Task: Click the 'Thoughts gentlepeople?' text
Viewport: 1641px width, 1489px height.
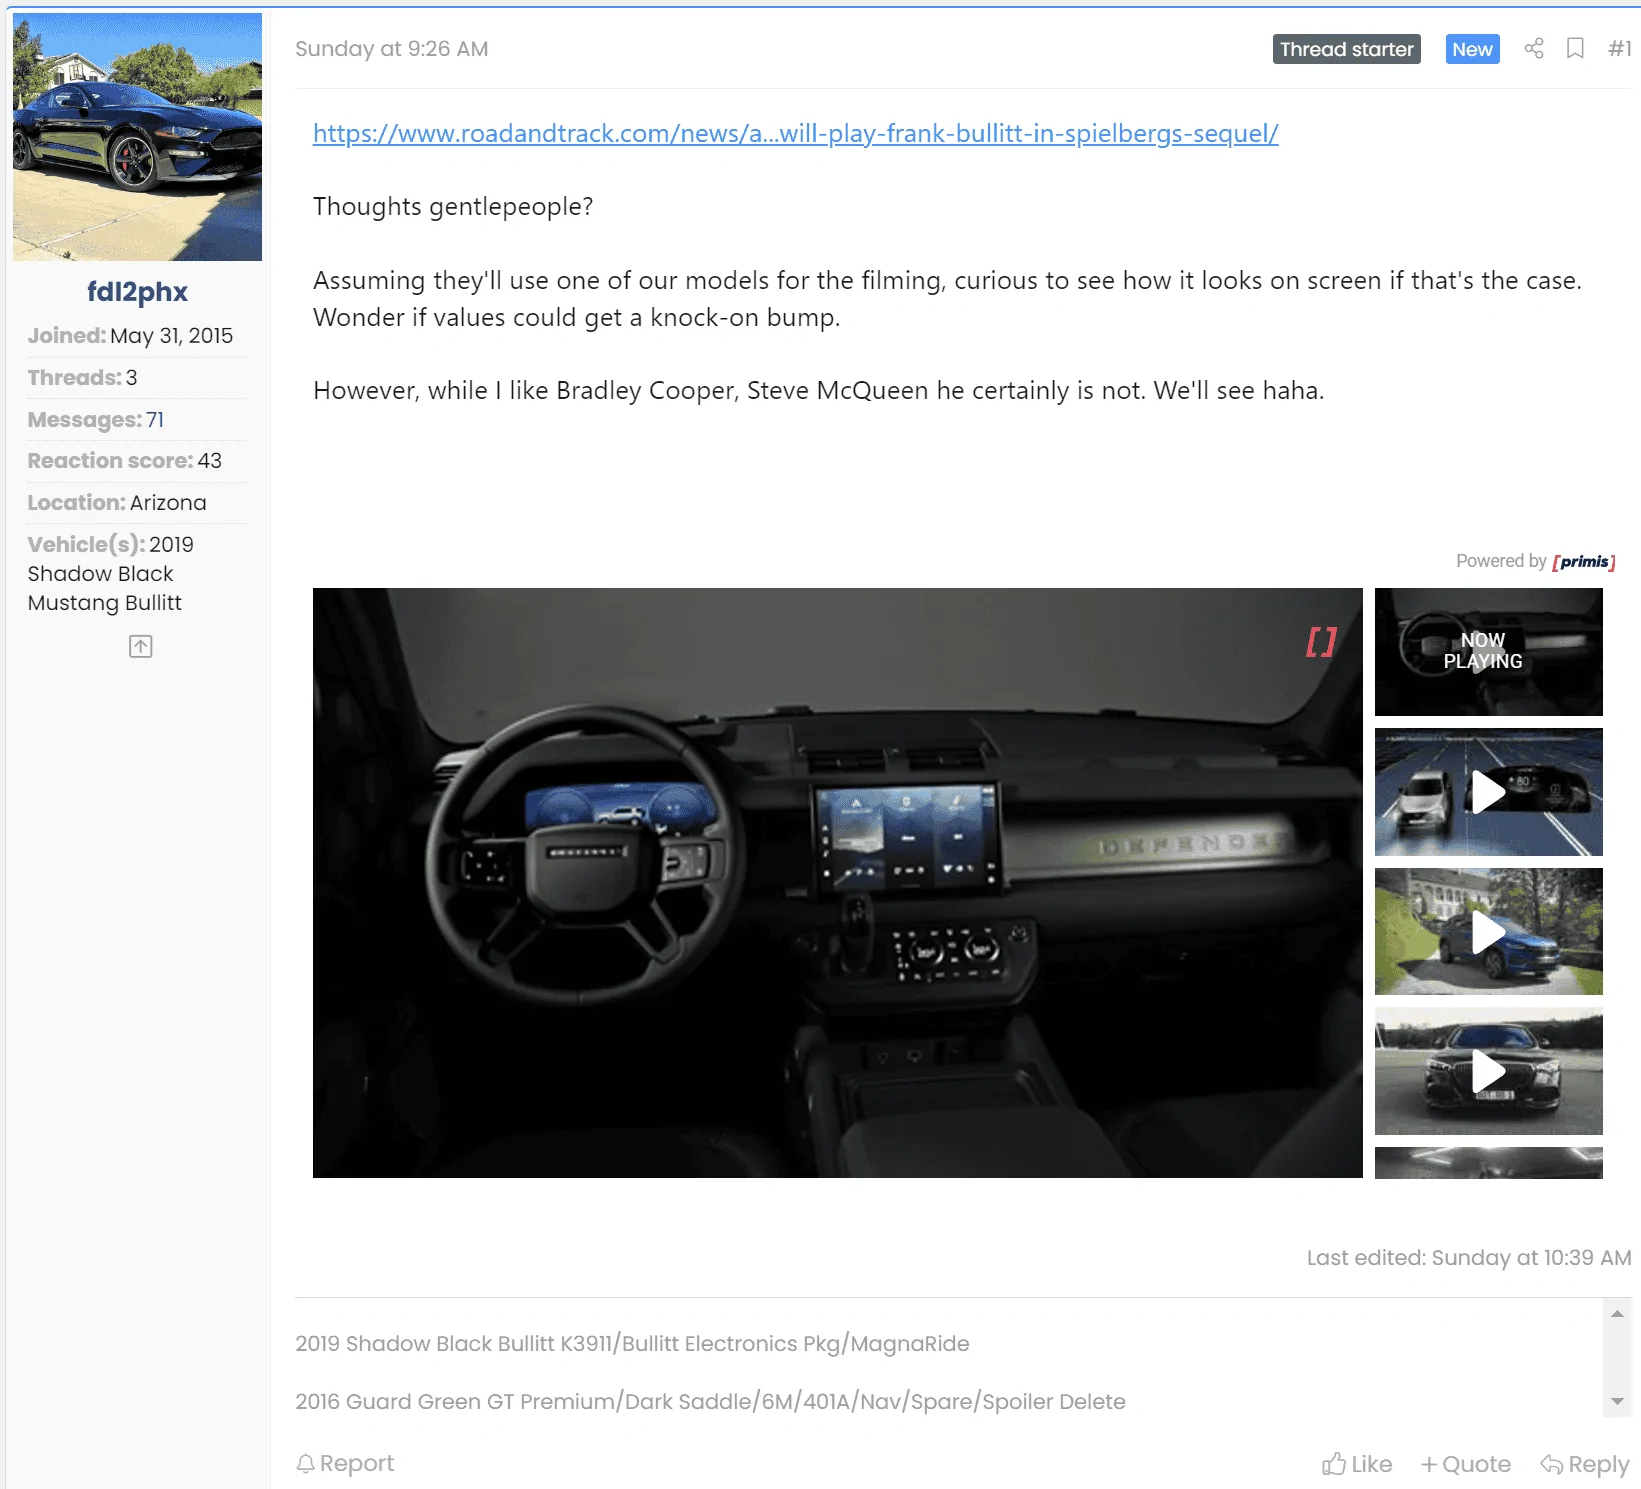Action: click(x=453, y=207)
